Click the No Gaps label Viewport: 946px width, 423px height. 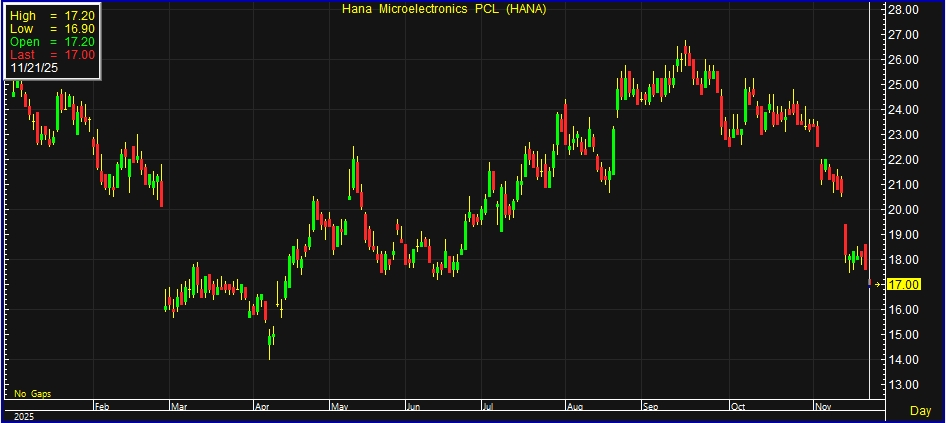click(x=32, y=394)
